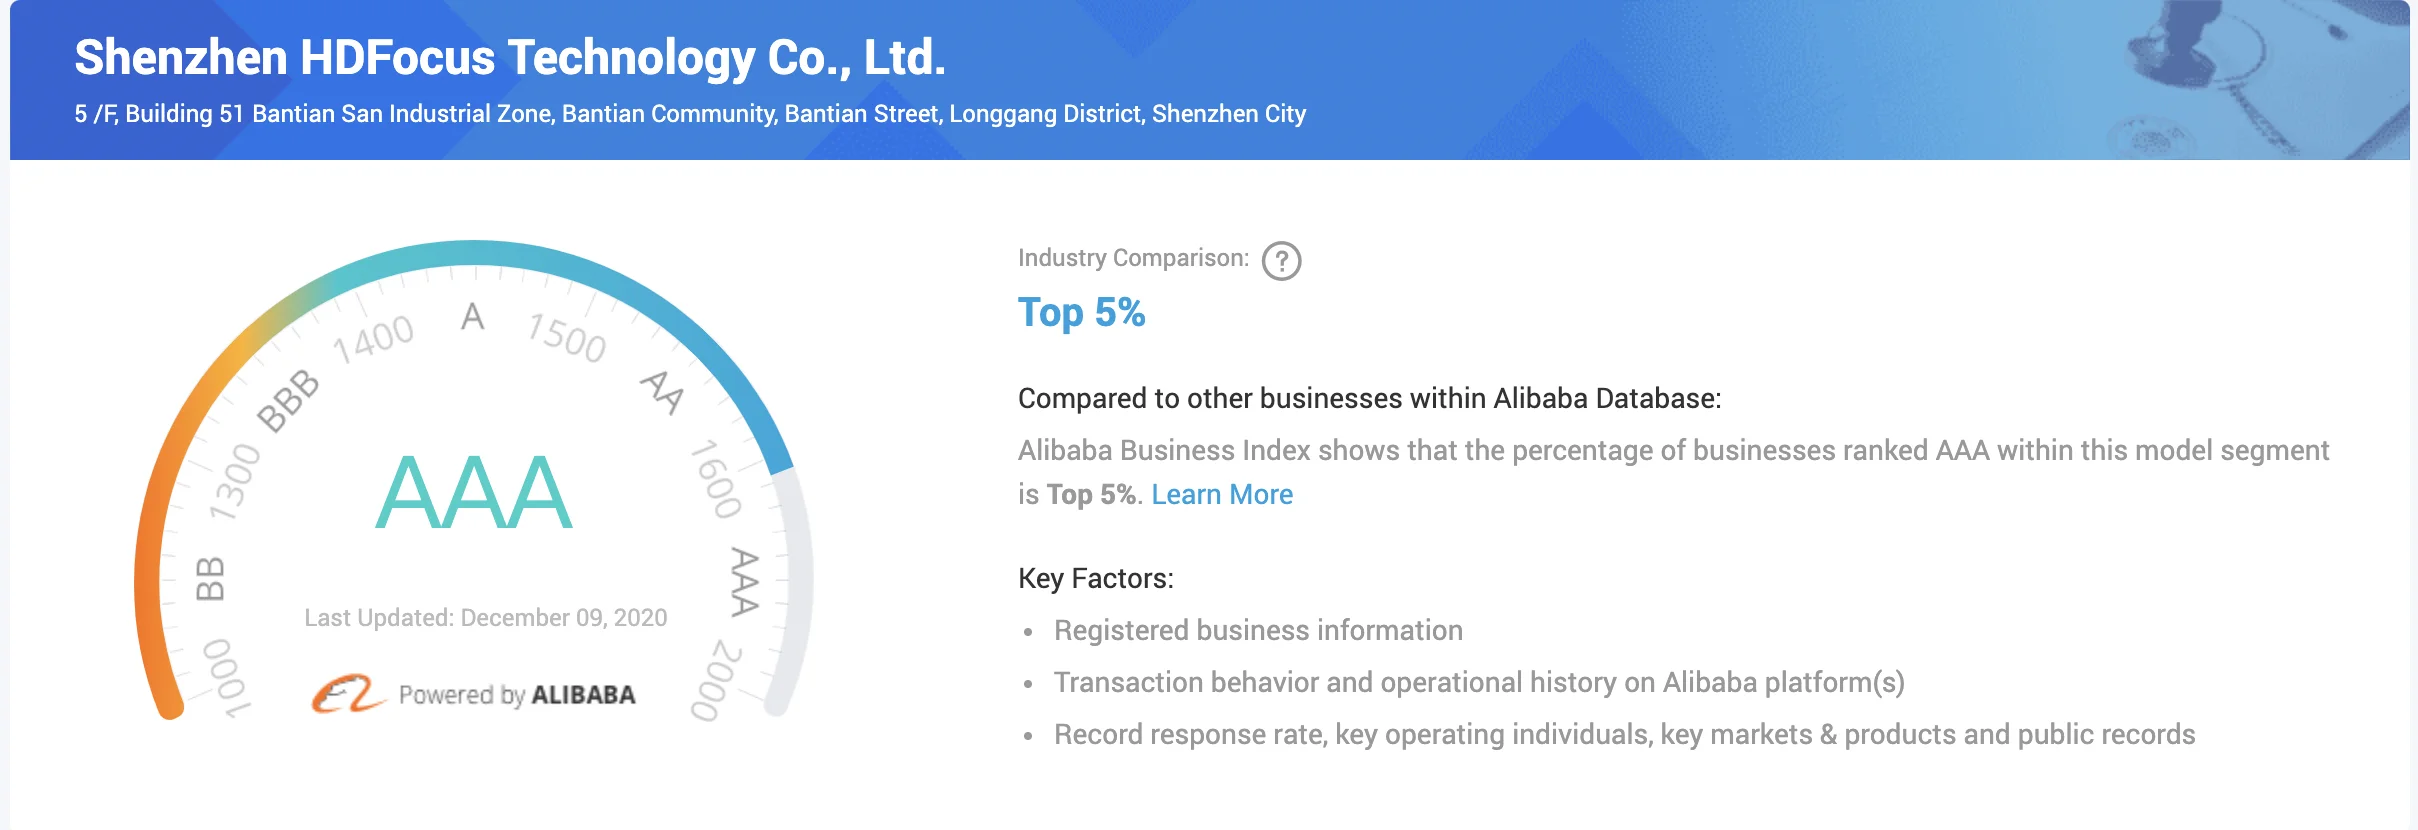Click the Key Factors heading
Screen dimensions: 2418x830
(x=1095, y=578)
